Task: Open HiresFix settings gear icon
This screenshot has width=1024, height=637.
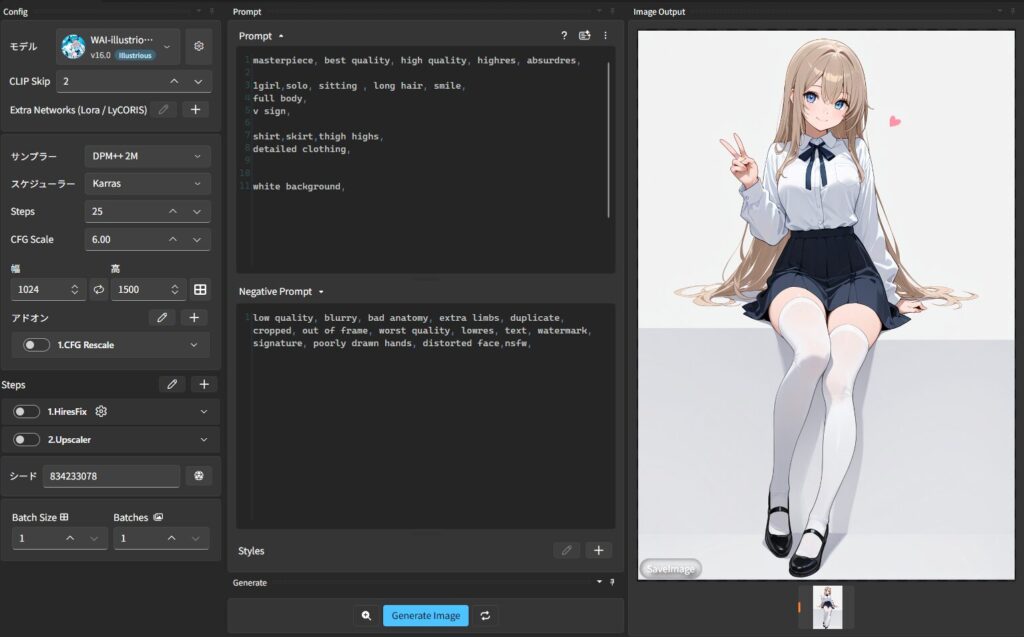Action: [101, 411]
